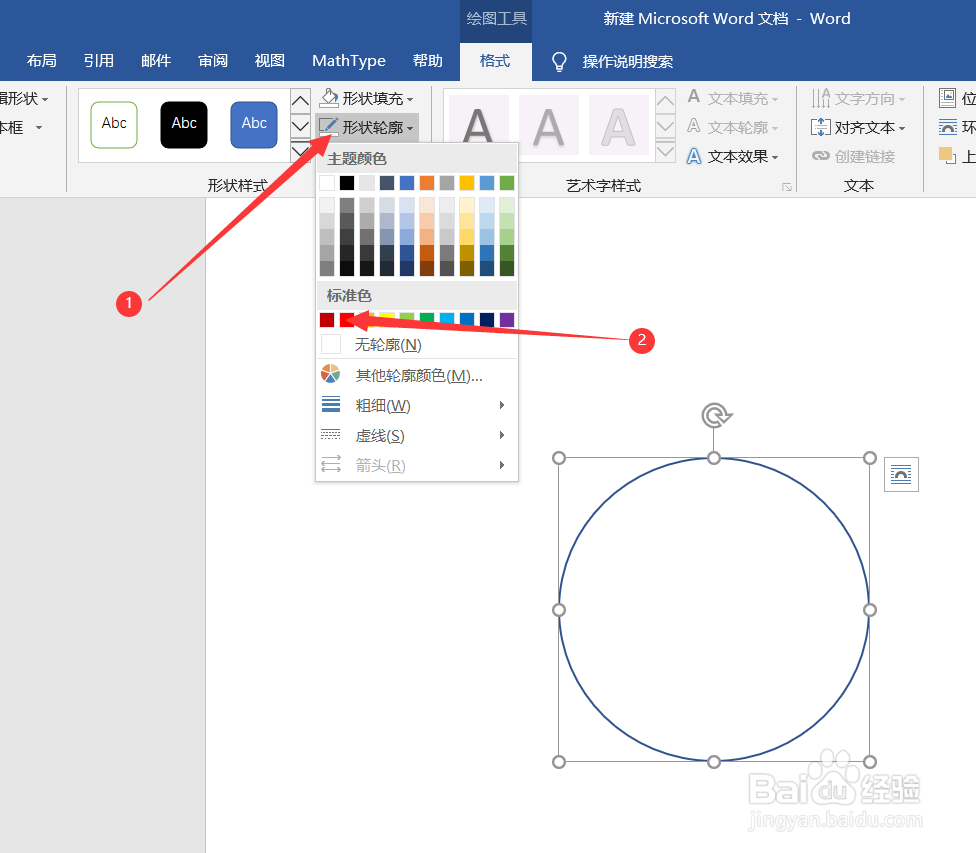Click the top-right corner sizing handle of circle
Image resolution: width=976 pixels, height=853 pixels.
(x=870, y=458)
